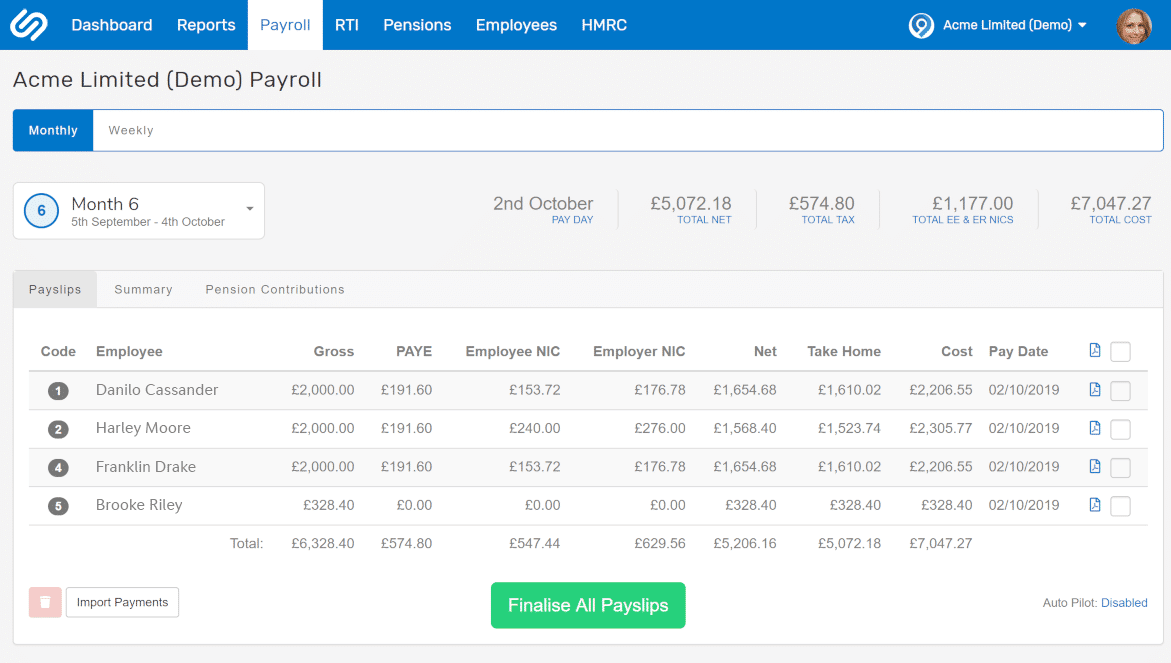Tick the checkbox for Franklin Drake
Image resolution: width=1171 pixels, height=663 pixels.
(1120, 468)
